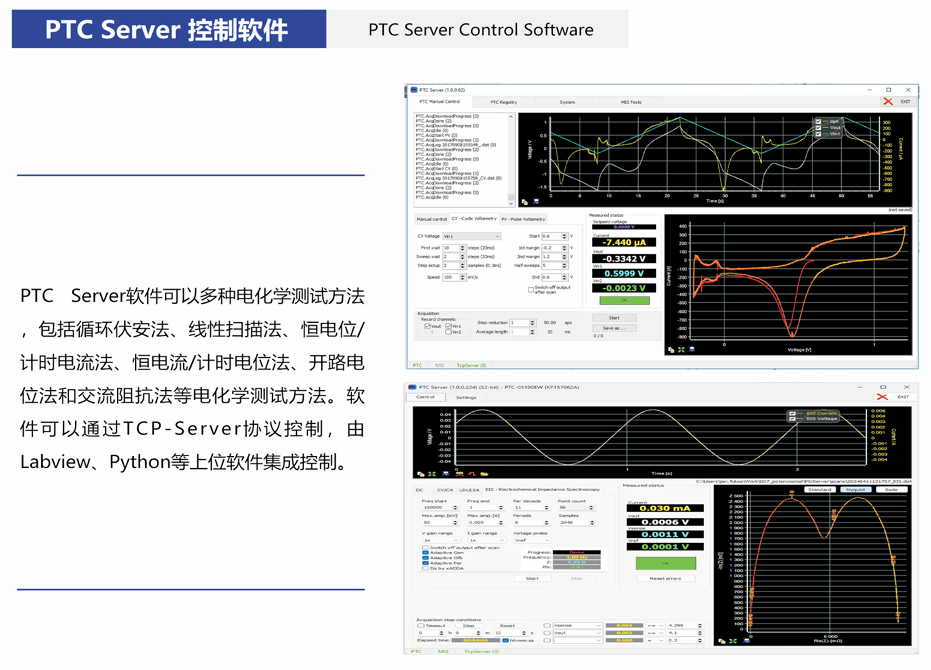Click the Save as ... button

[614, 328]
